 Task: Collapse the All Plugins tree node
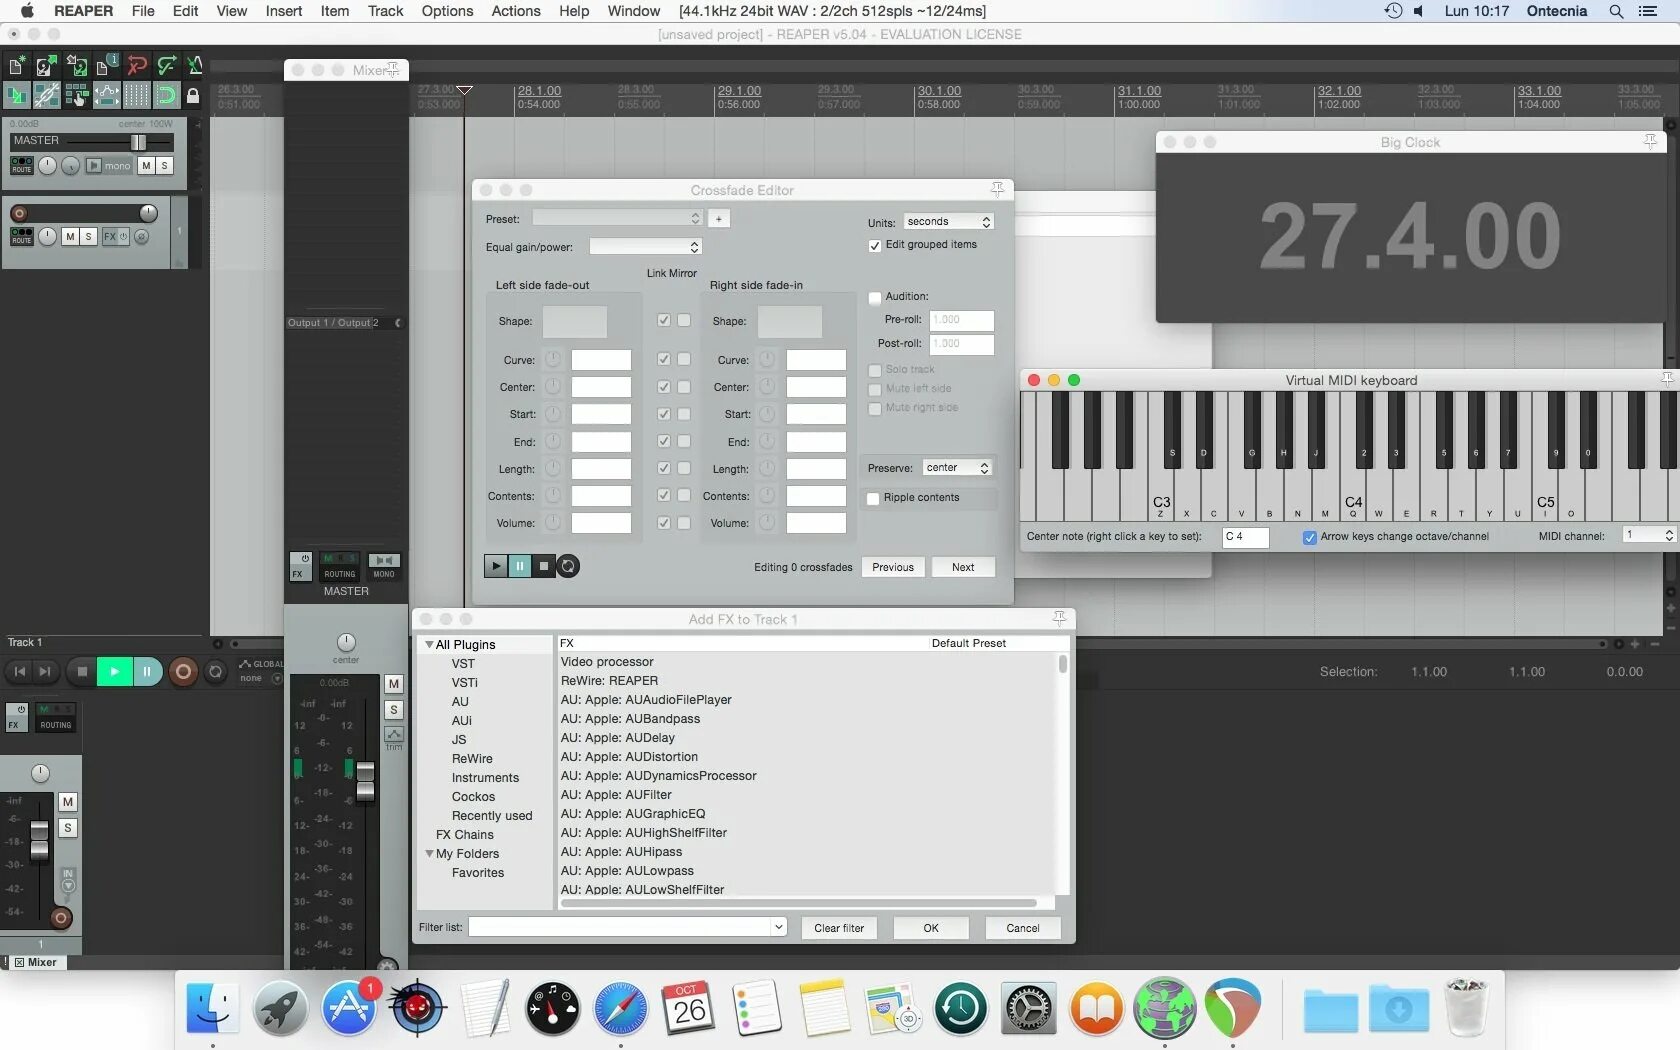429,645
